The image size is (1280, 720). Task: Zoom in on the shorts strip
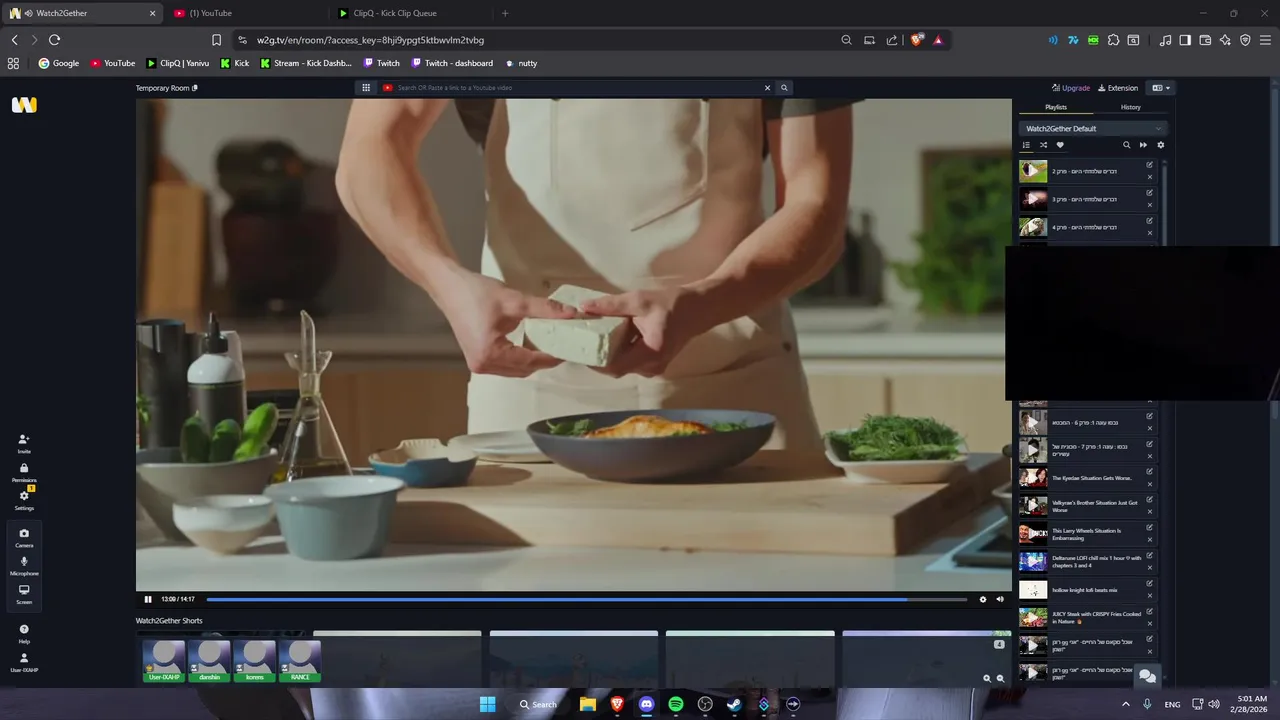click(987, 678)
